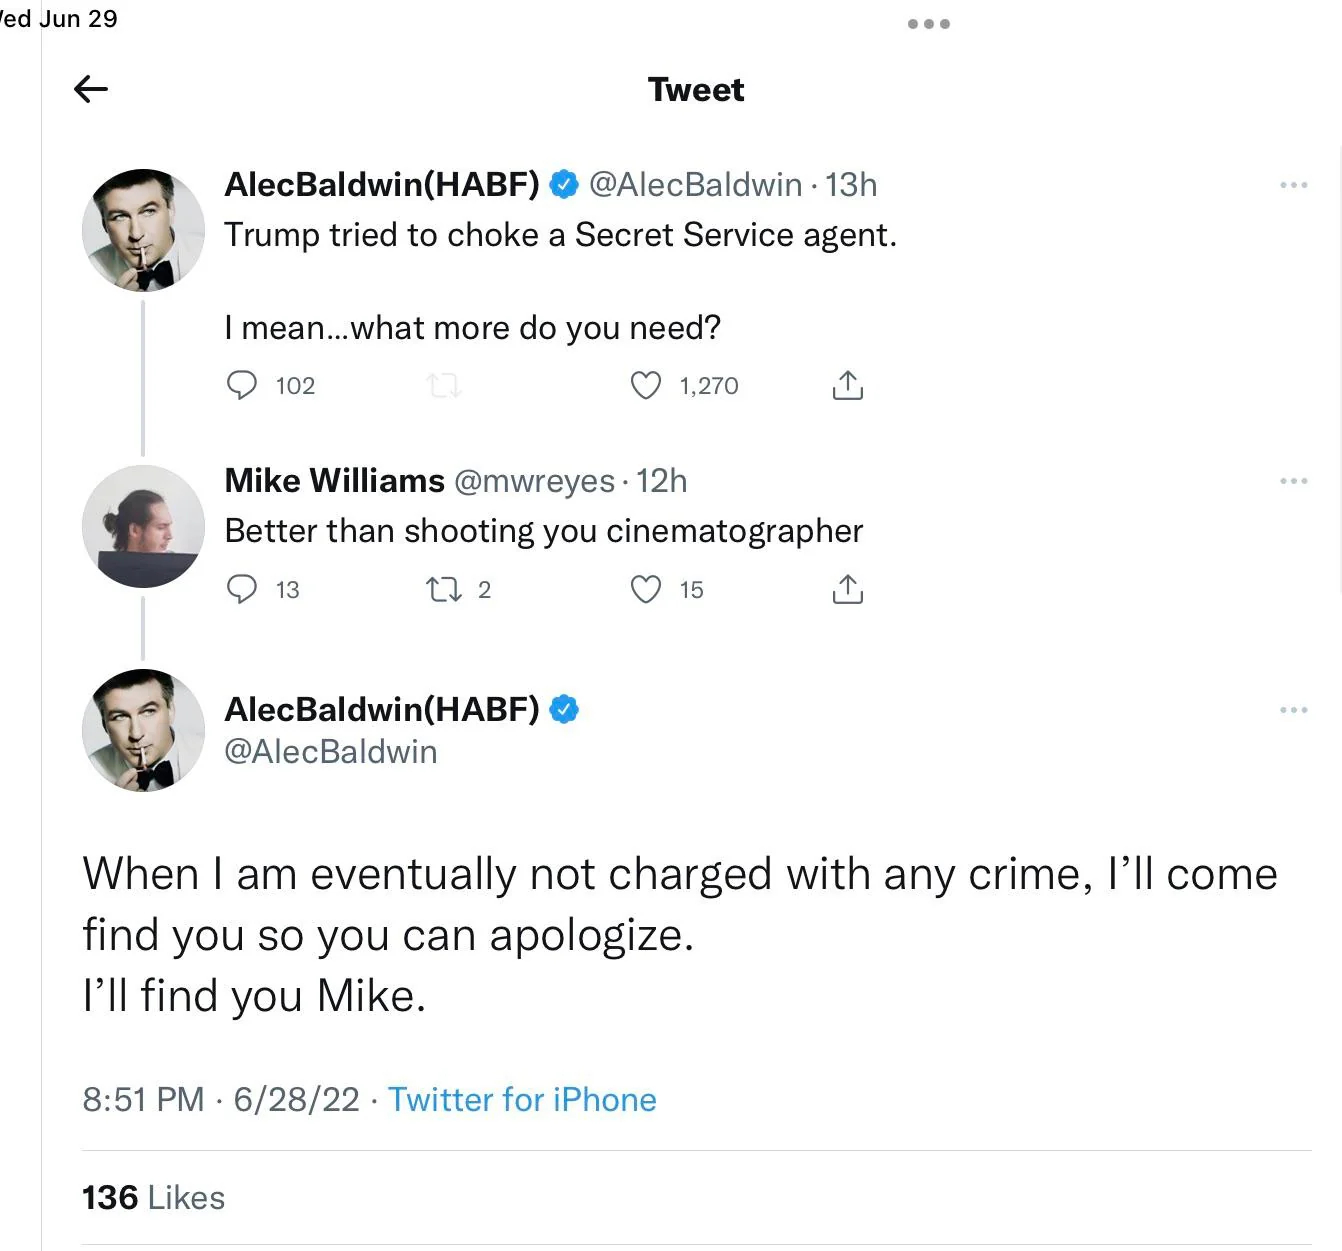Retweet Mike Williams' reply
Image resolution: width=1342 pixels, height=1251 pixels.
(444, 589)
